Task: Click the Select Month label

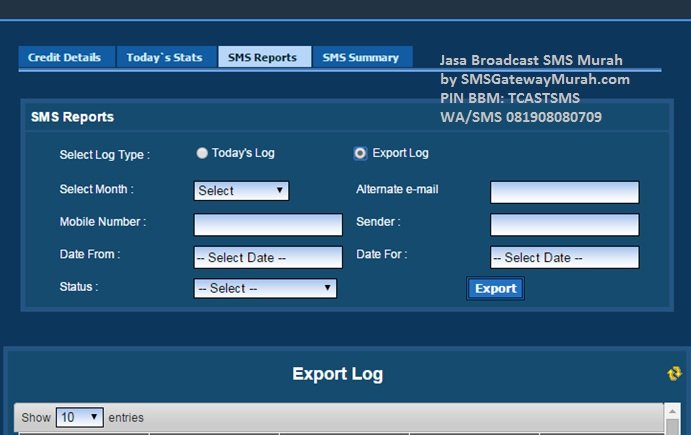Action: (x=97, y=189)
